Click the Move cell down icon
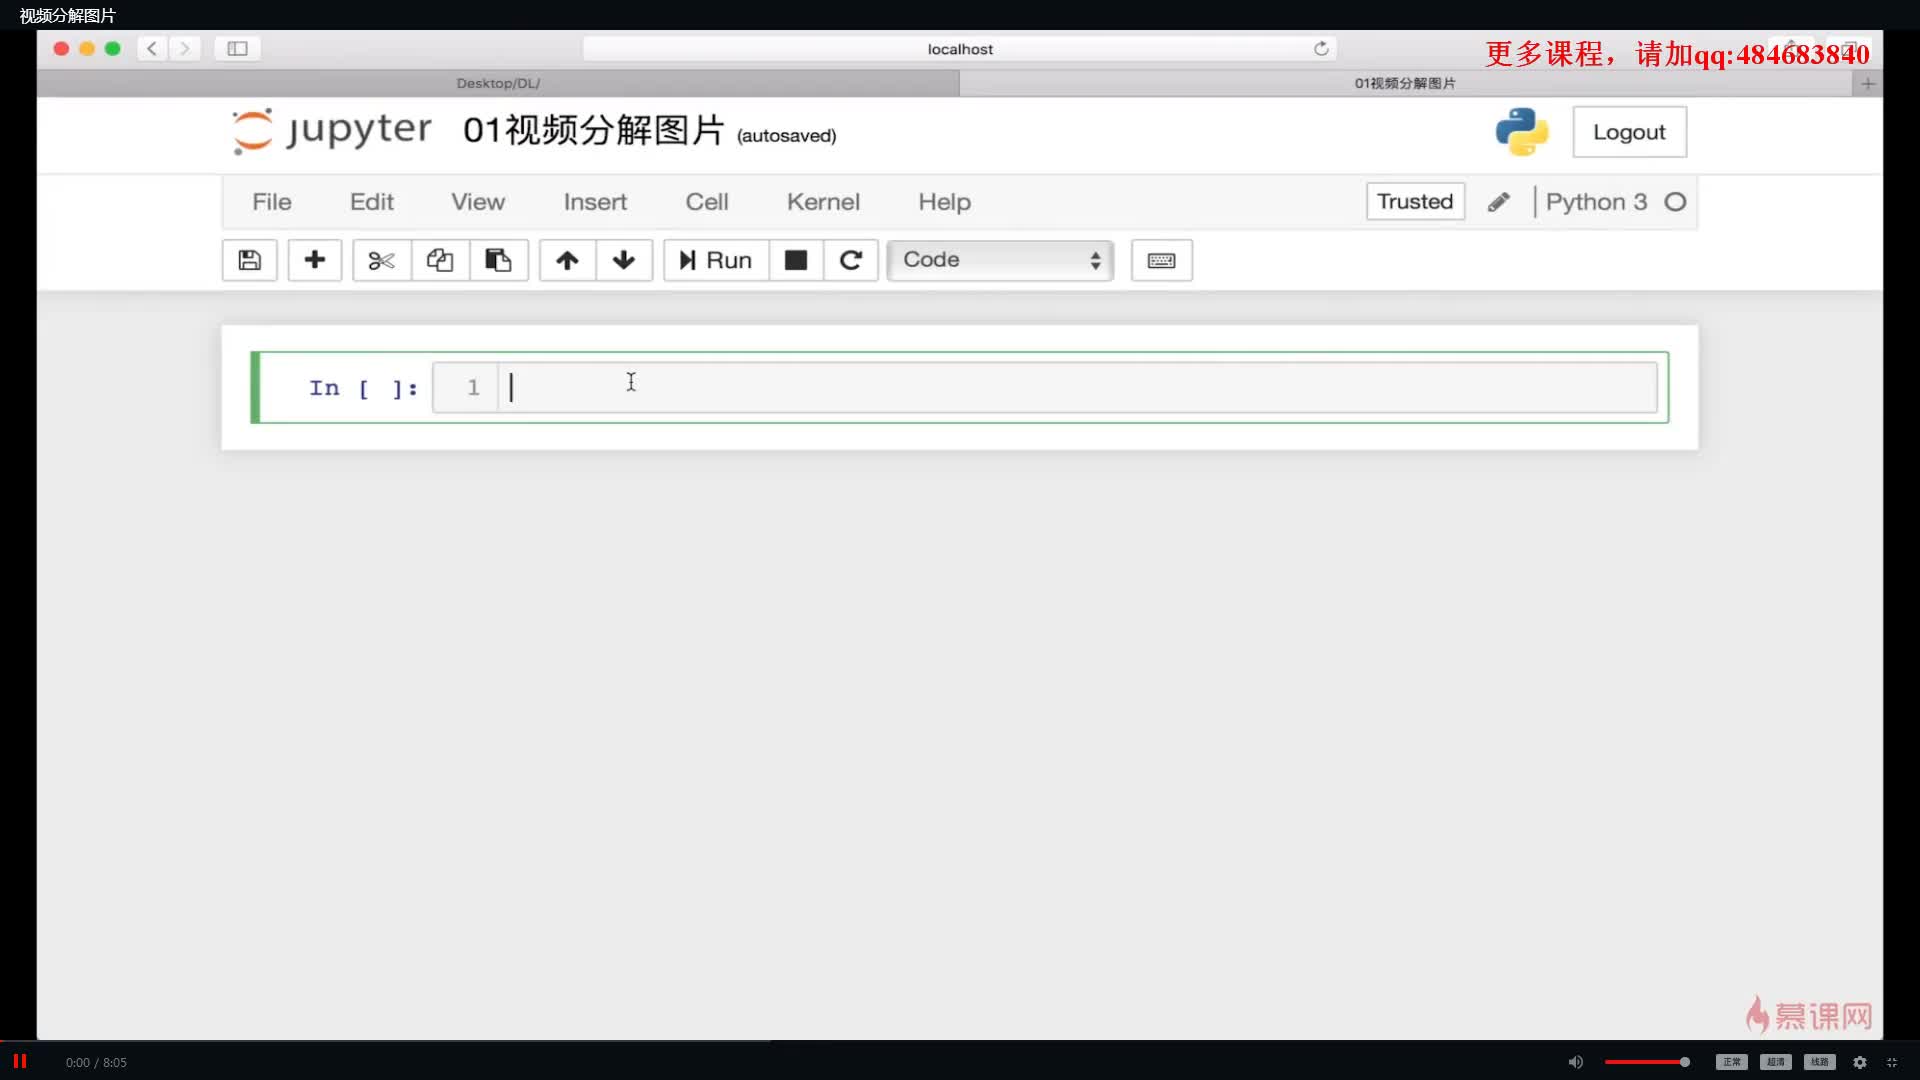This screenshot has width=1920, height=1080. click(x=624, y=260)
